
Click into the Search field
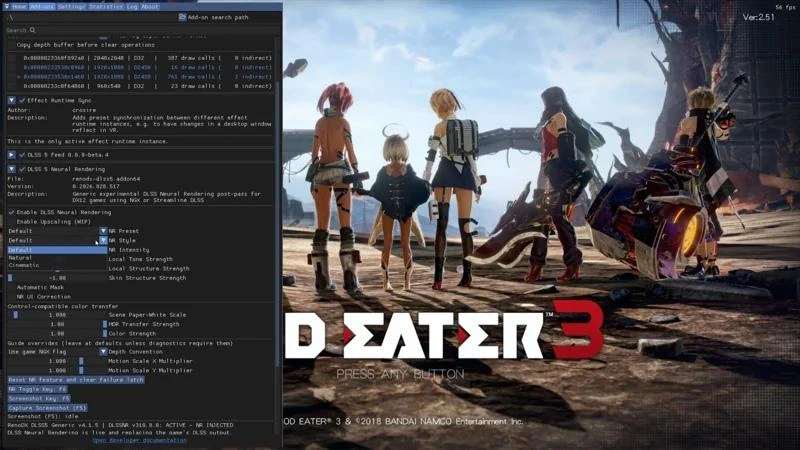click(143, 30)
